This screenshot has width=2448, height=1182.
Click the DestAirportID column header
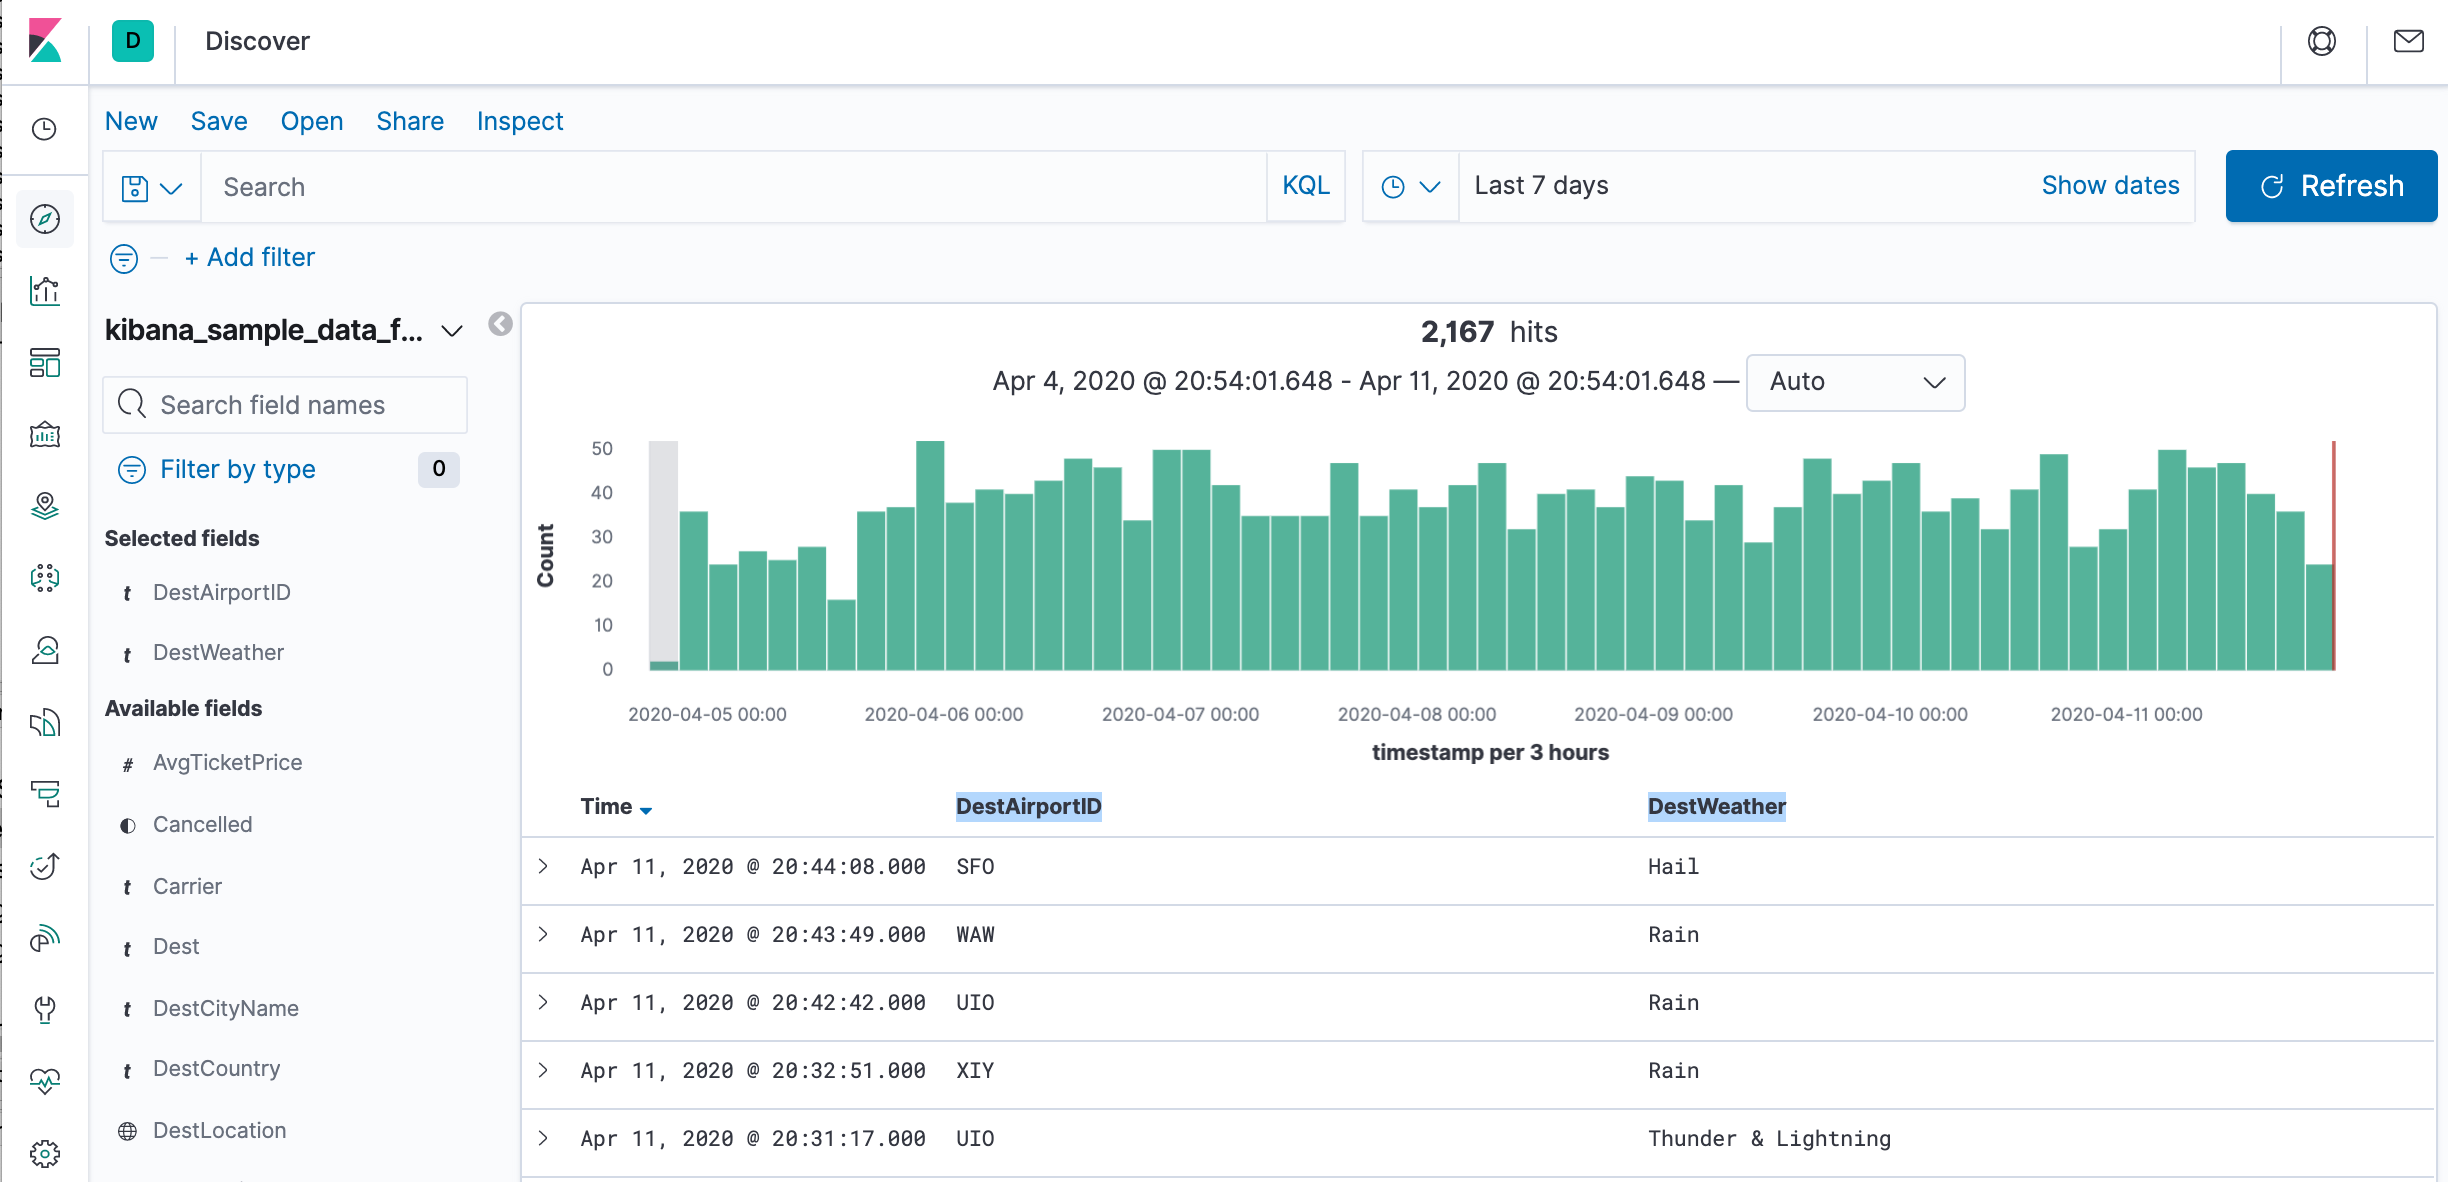pyautogui.click(x=1028, y=806)
